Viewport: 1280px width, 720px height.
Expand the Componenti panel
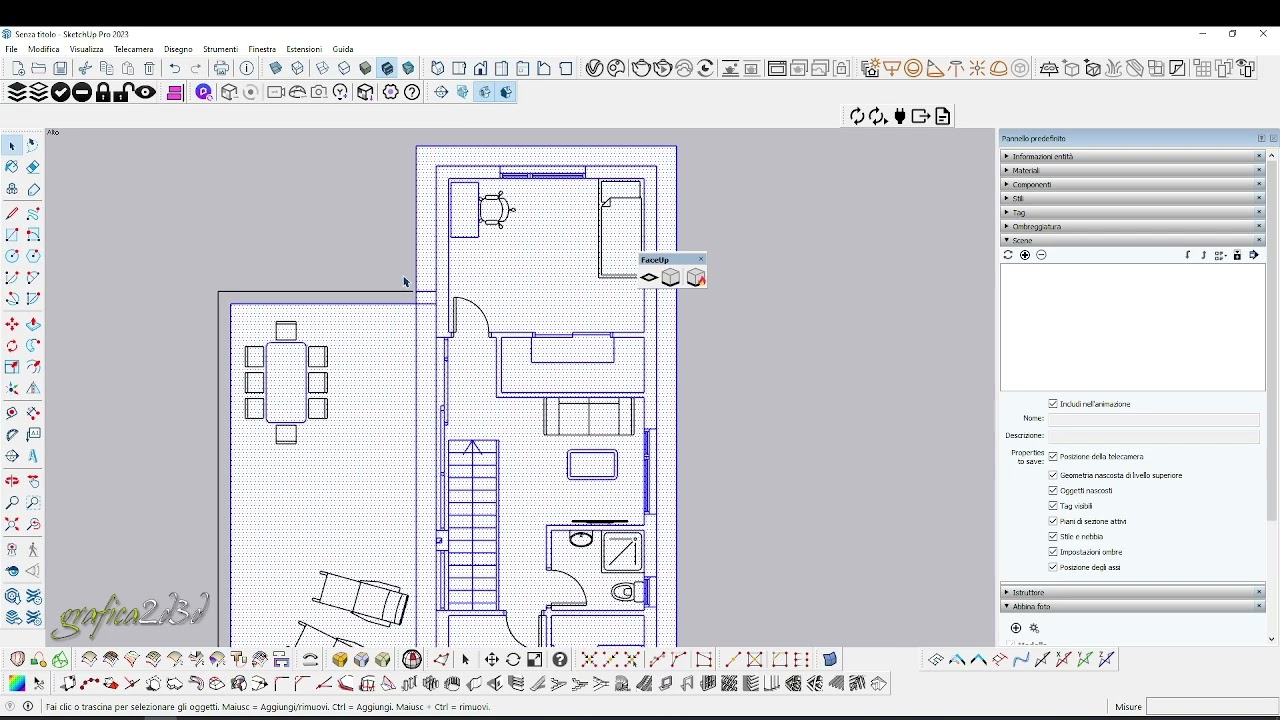tap(1133, 184)
